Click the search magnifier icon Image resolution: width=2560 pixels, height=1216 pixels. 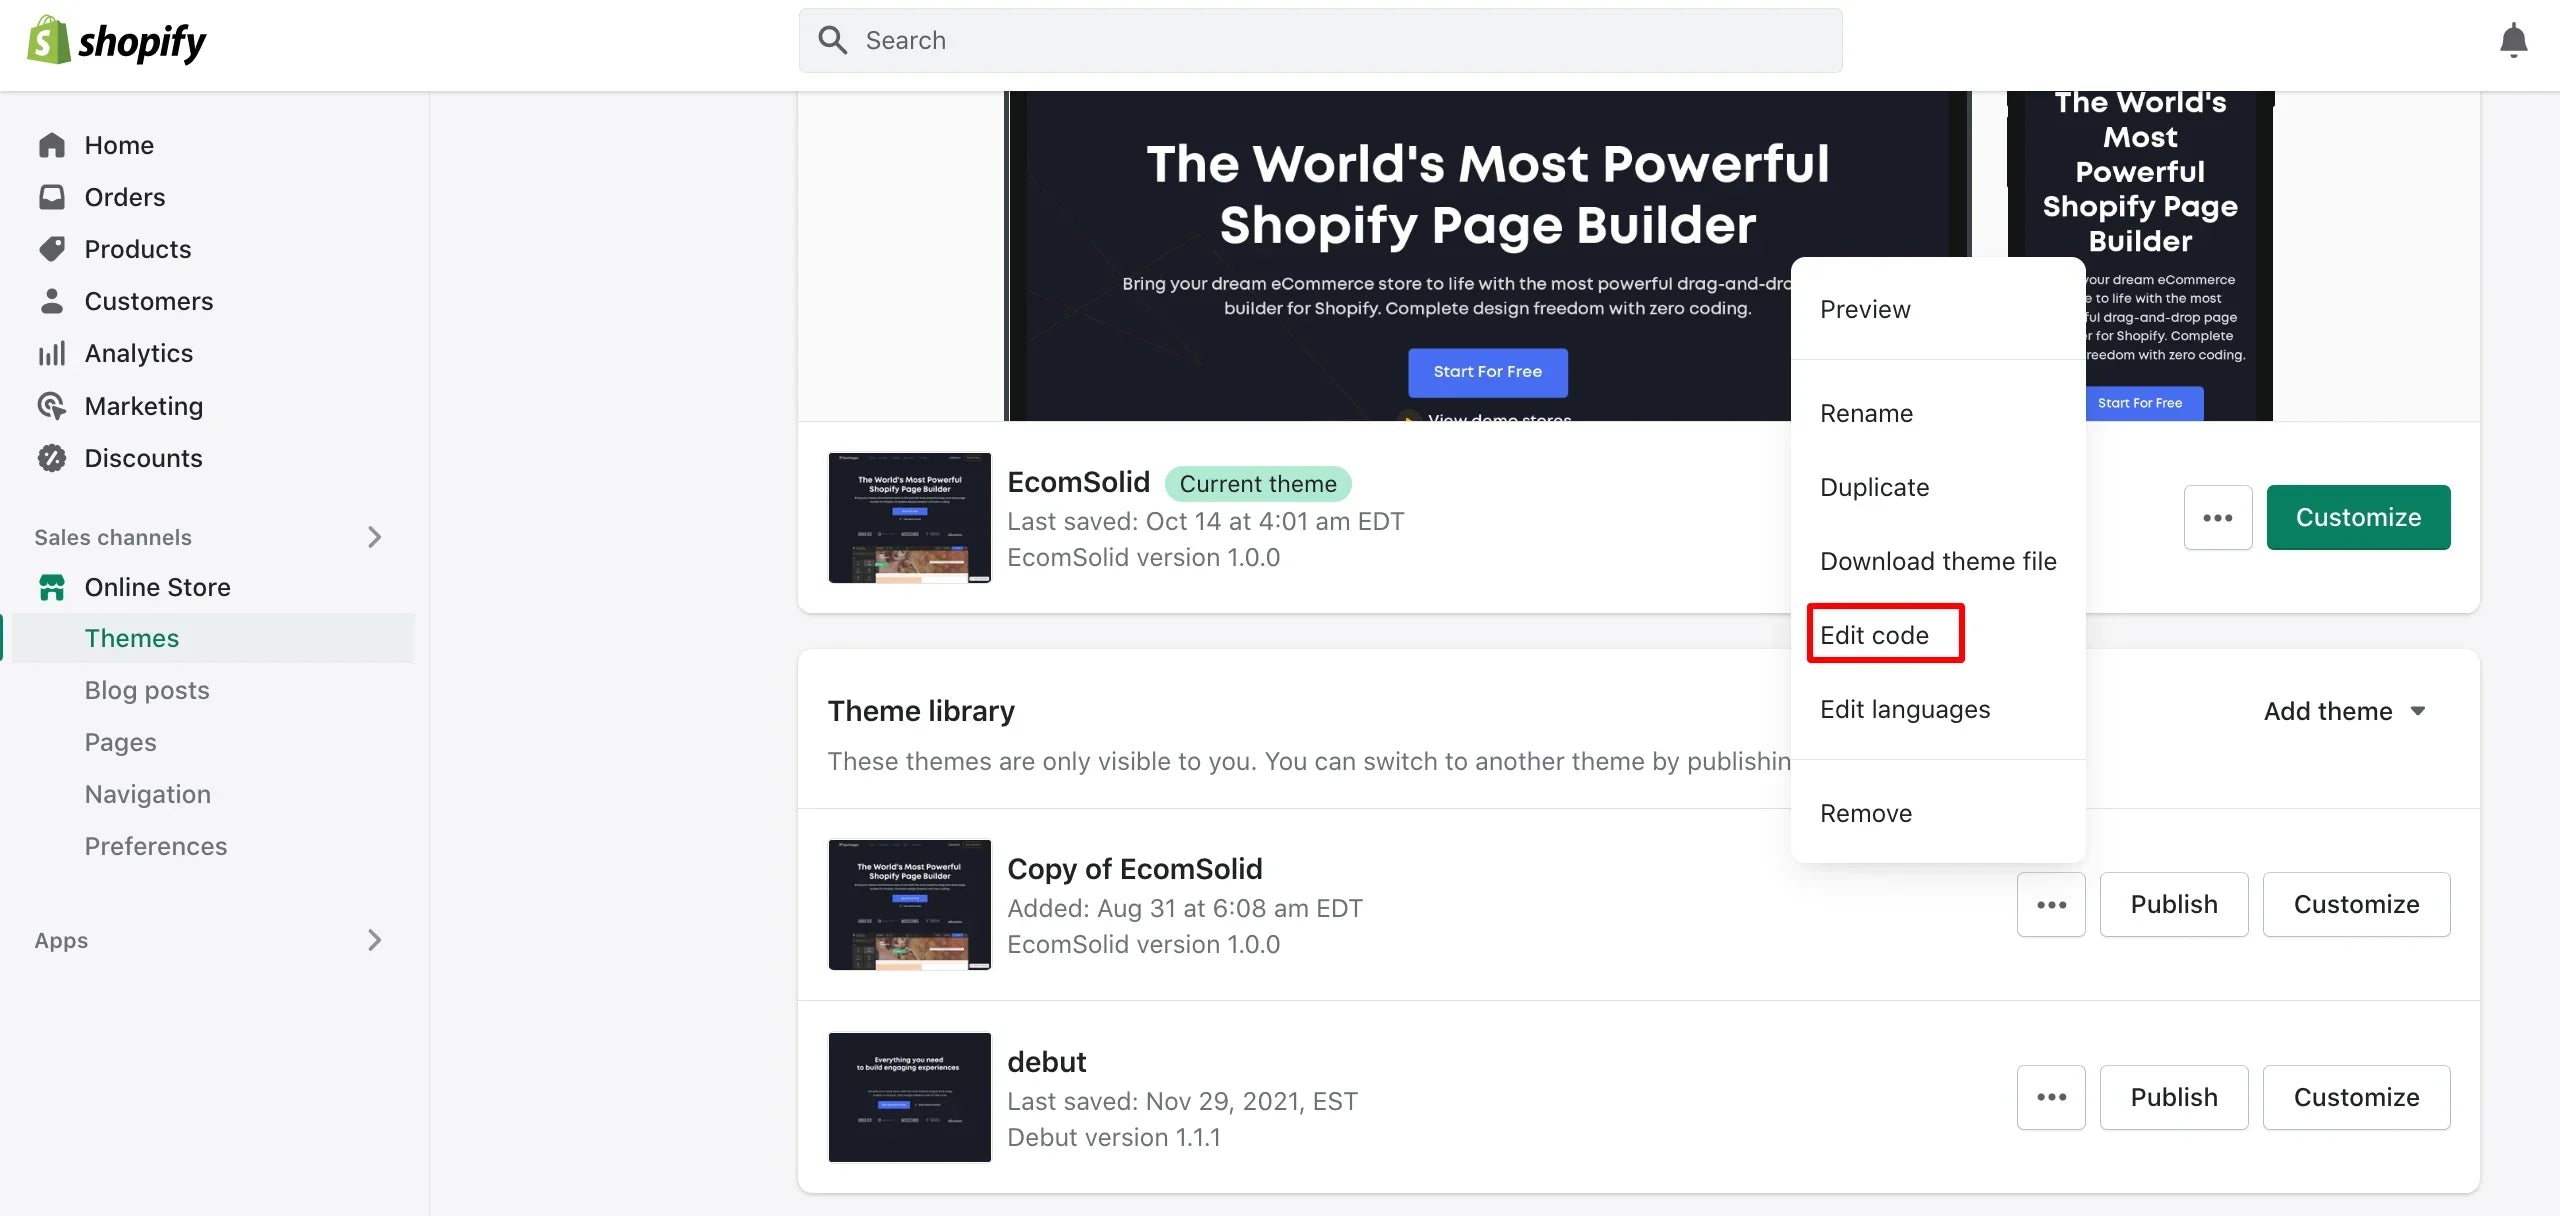(x=833, y=40)
